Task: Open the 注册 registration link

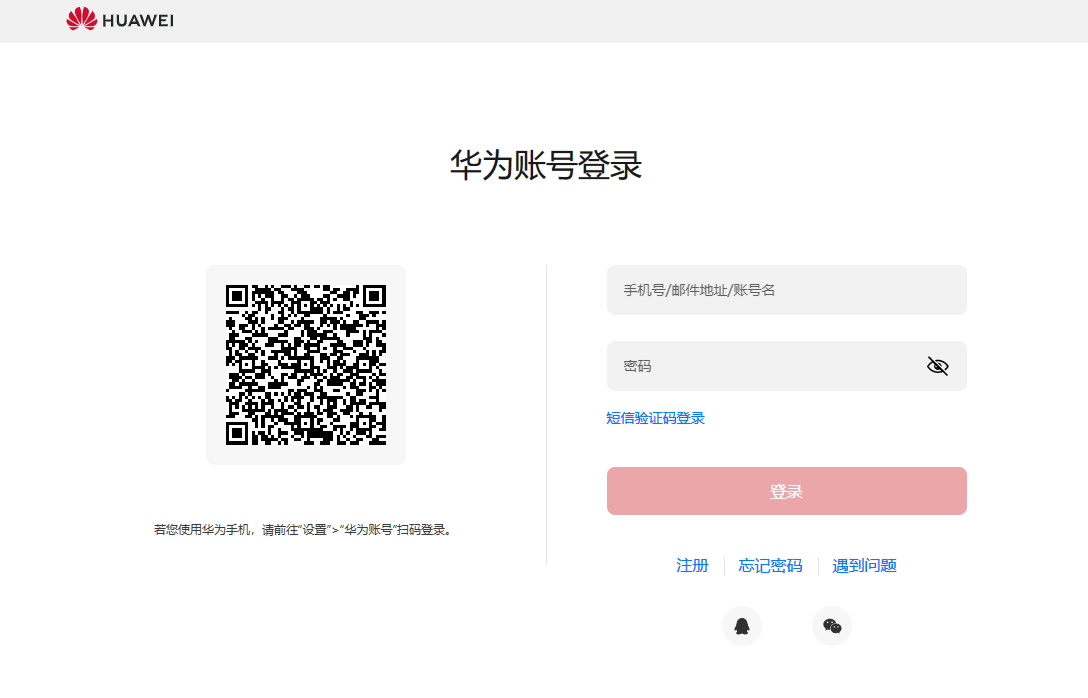Action: 692,565
